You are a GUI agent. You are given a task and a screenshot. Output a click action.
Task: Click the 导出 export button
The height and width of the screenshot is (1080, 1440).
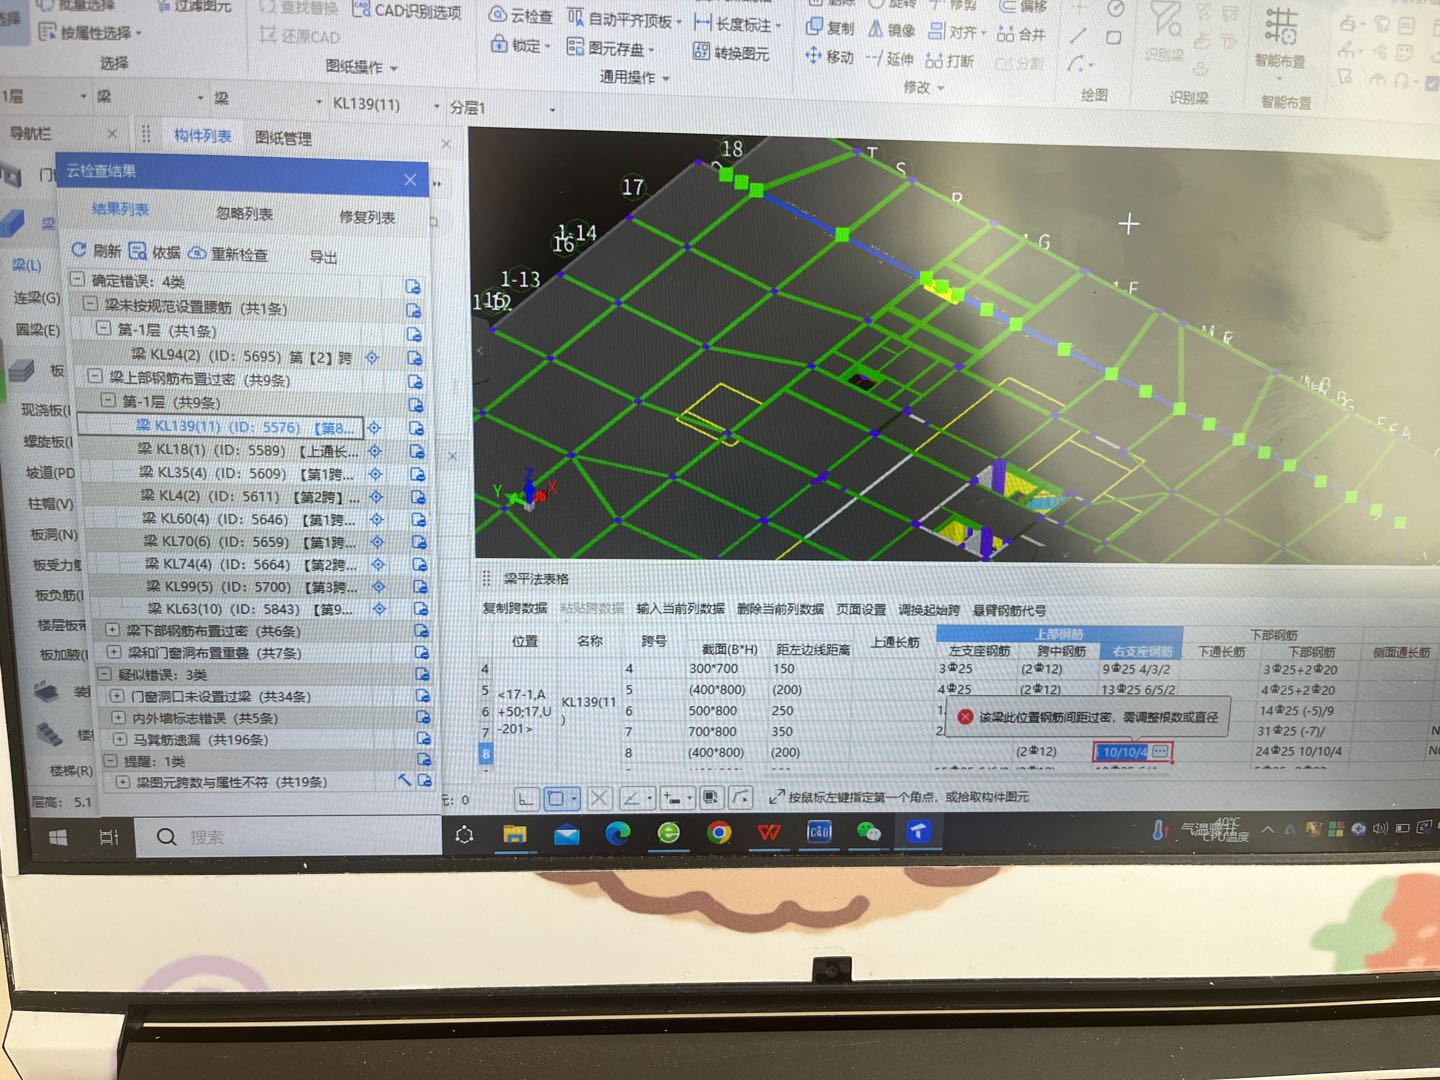click(x=323, y=257)
